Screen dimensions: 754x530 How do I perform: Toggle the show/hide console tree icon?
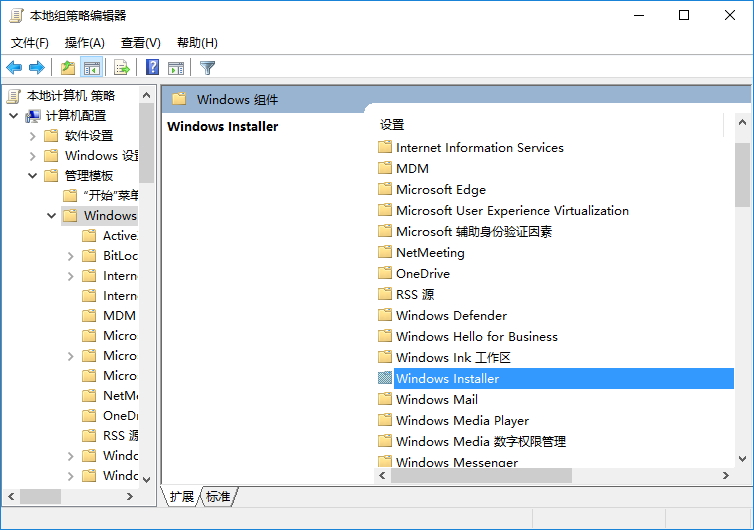(x=91, y=67)
